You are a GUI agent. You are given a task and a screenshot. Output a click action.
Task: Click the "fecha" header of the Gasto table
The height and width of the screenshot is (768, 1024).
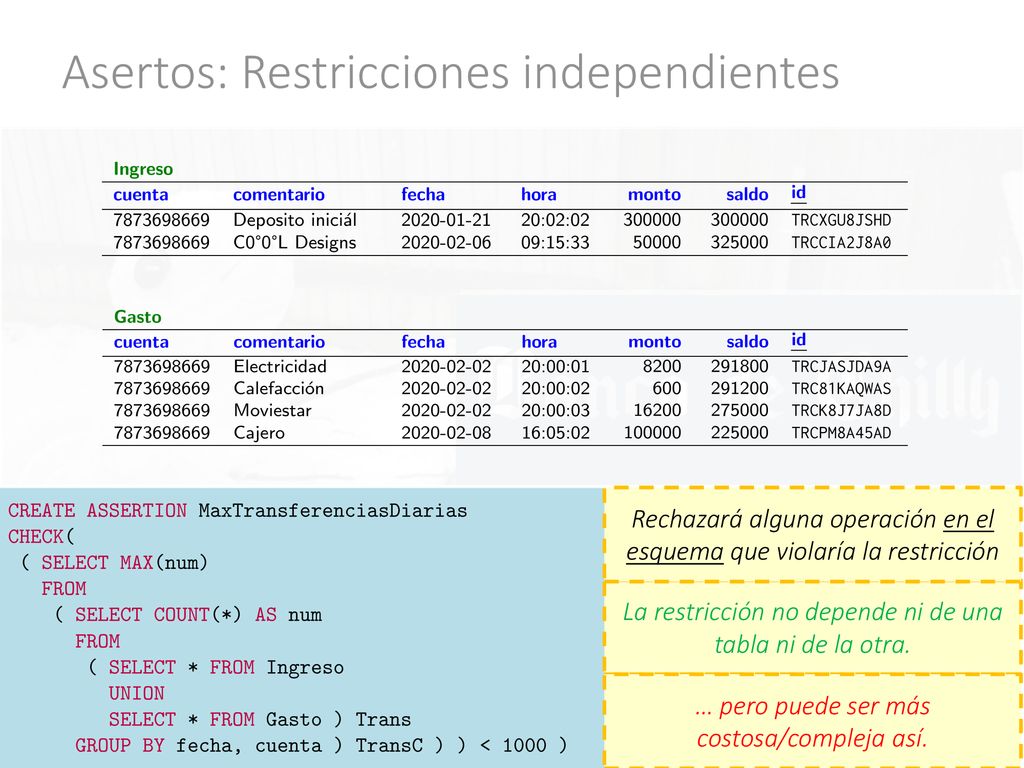[423, 342]
